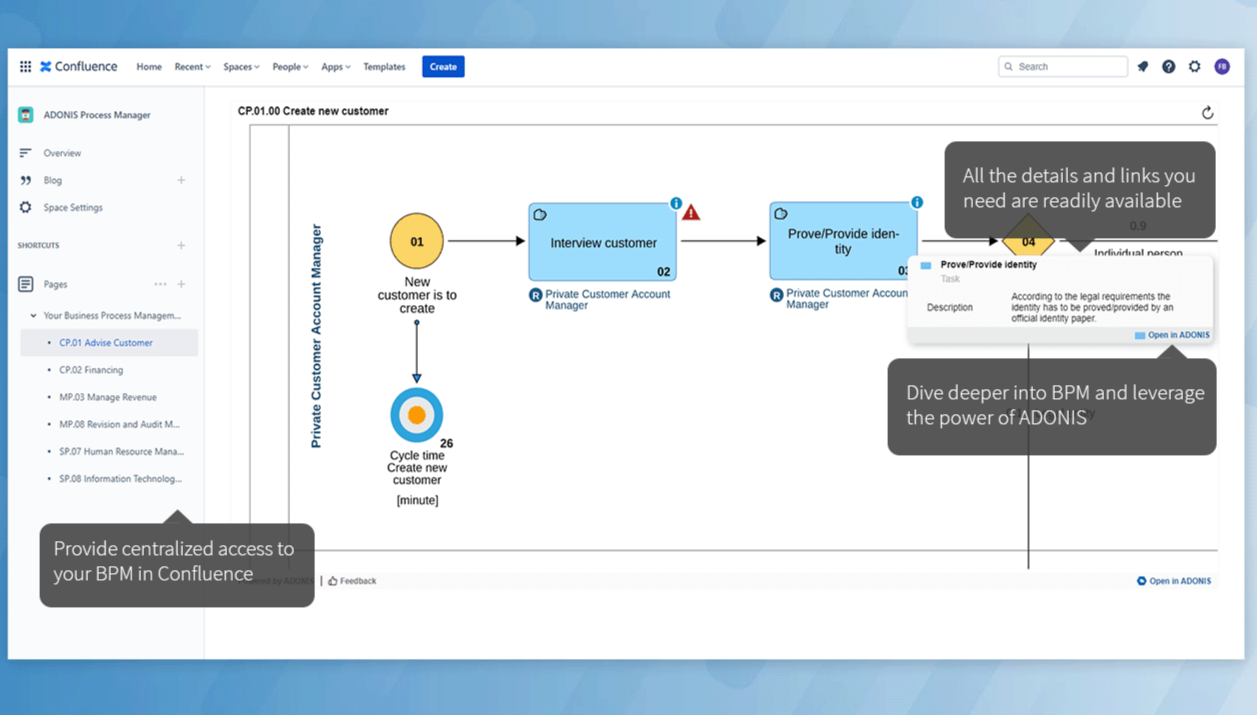
Task: Click the New customer is to create label
Action: coord(417,295)
